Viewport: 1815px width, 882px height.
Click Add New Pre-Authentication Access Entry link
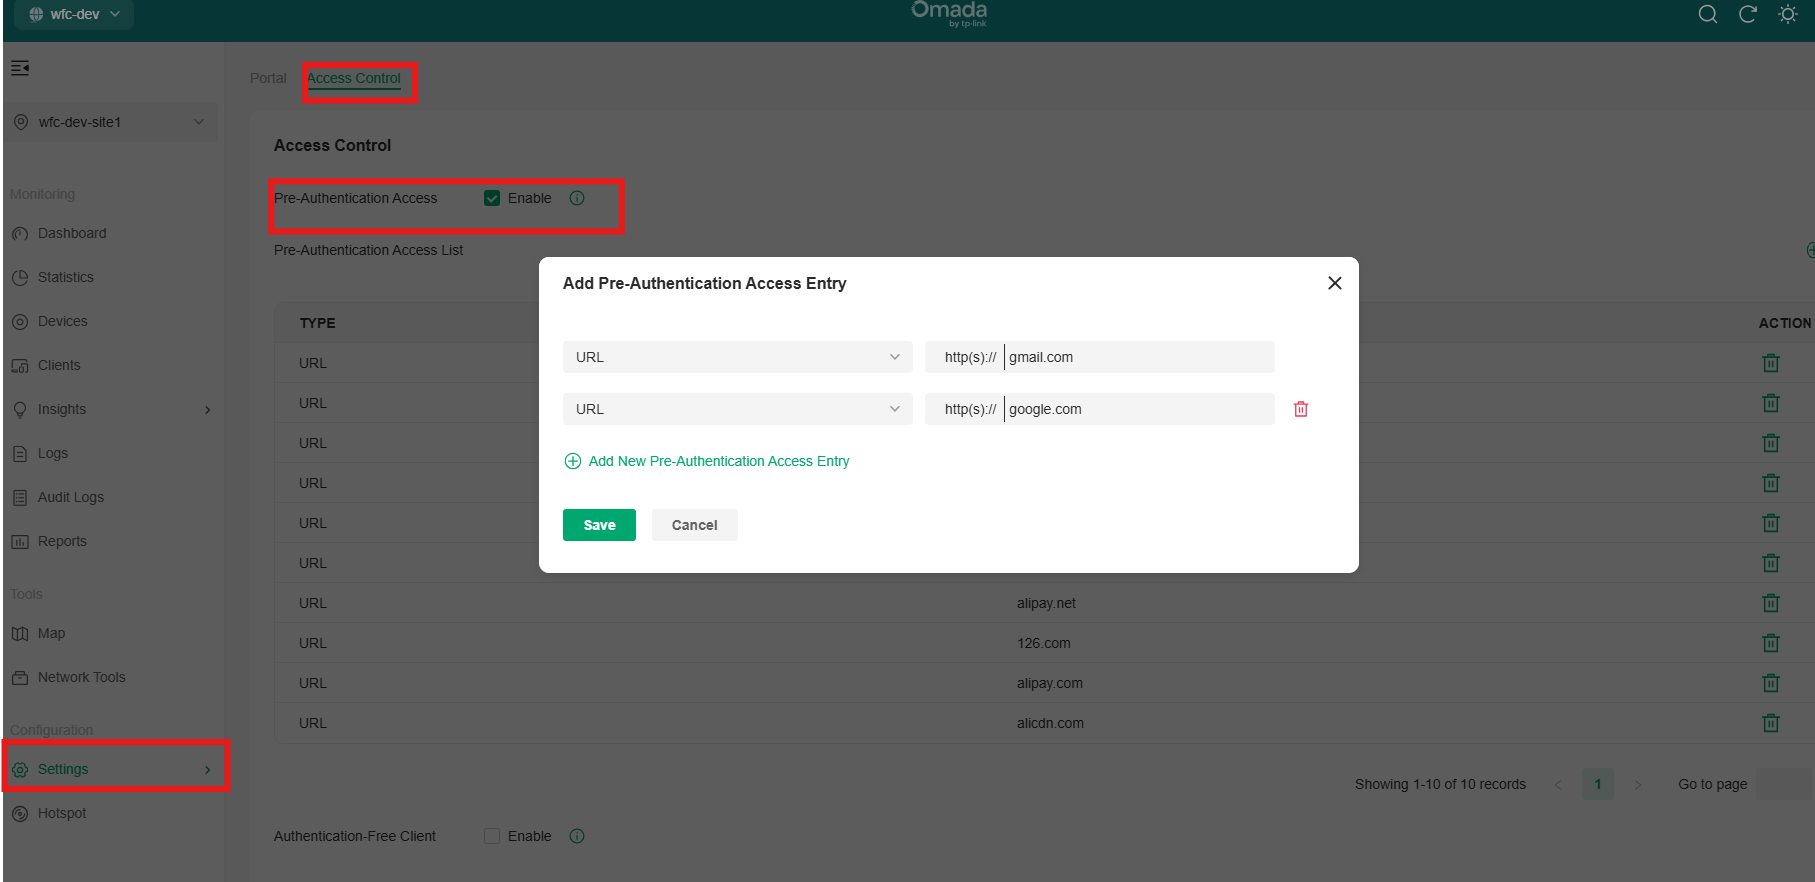(x=718, y=461)
